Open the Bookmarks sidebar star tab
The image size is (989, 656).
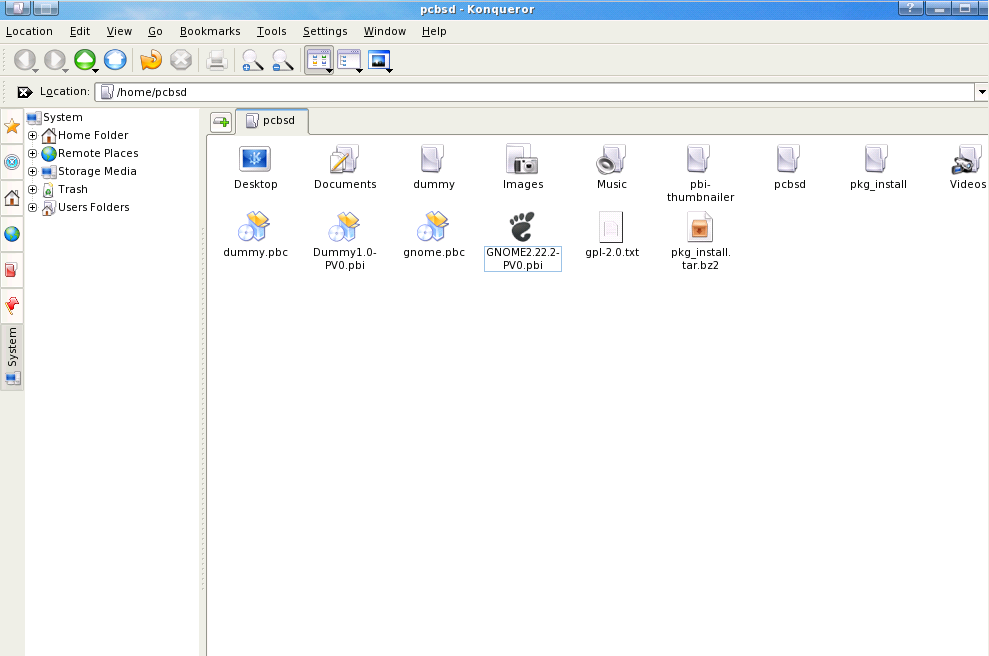click(12, 126)
